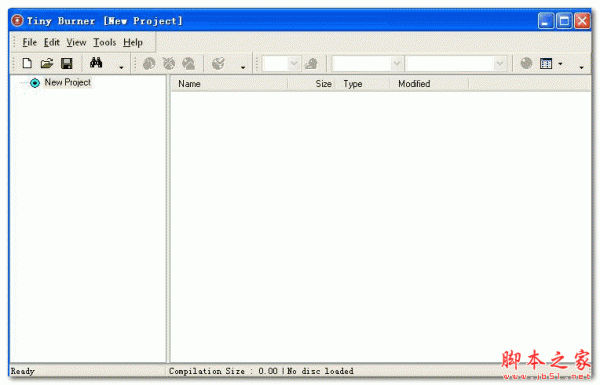The image size is (600, 385).
Task: Minimize the Tiny Burner window
Action: point(546,21)
